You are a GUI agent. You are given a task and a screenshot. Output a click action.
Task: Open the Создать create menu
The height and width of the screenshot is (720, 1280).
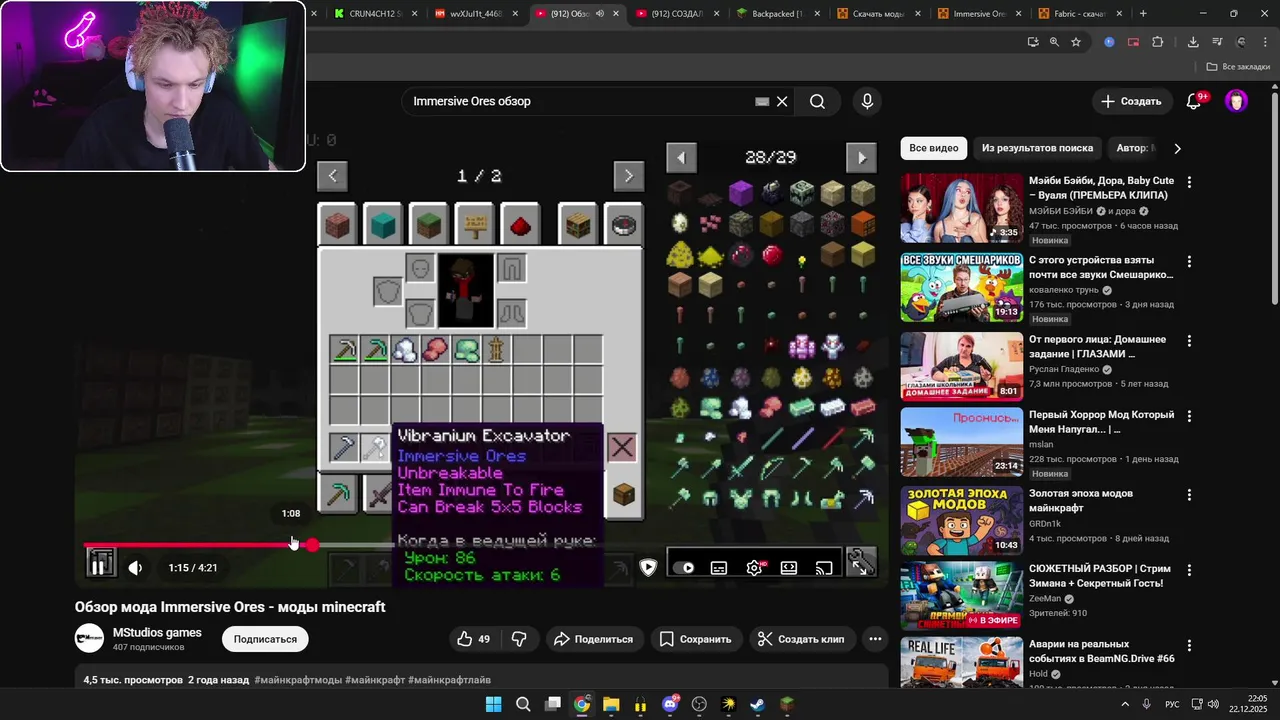1131,101
